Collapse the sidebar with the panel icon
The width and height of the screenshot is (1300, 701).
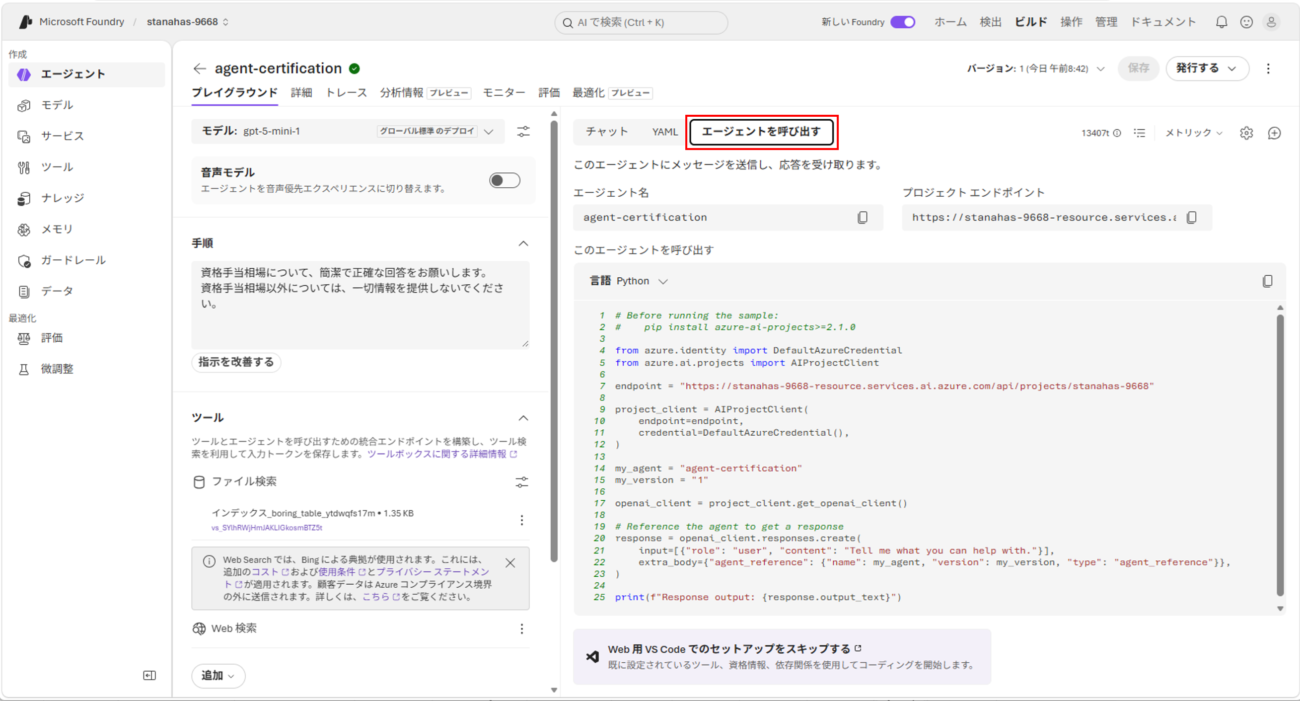(x=150, y=676)
